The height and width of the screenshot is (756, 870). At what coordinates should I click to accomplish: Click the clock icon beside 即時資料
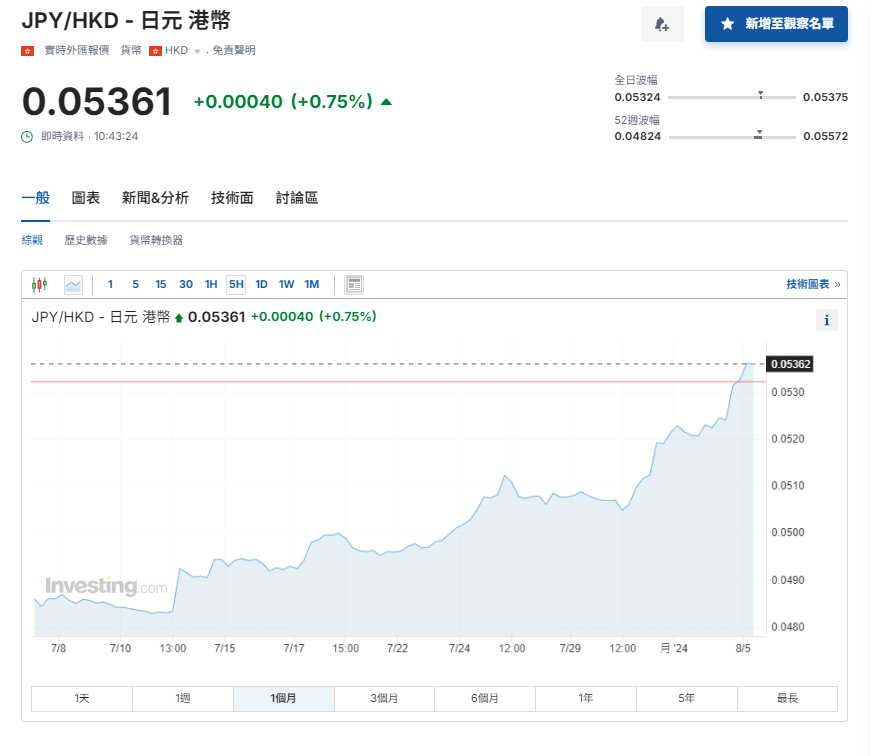(28, 135)
